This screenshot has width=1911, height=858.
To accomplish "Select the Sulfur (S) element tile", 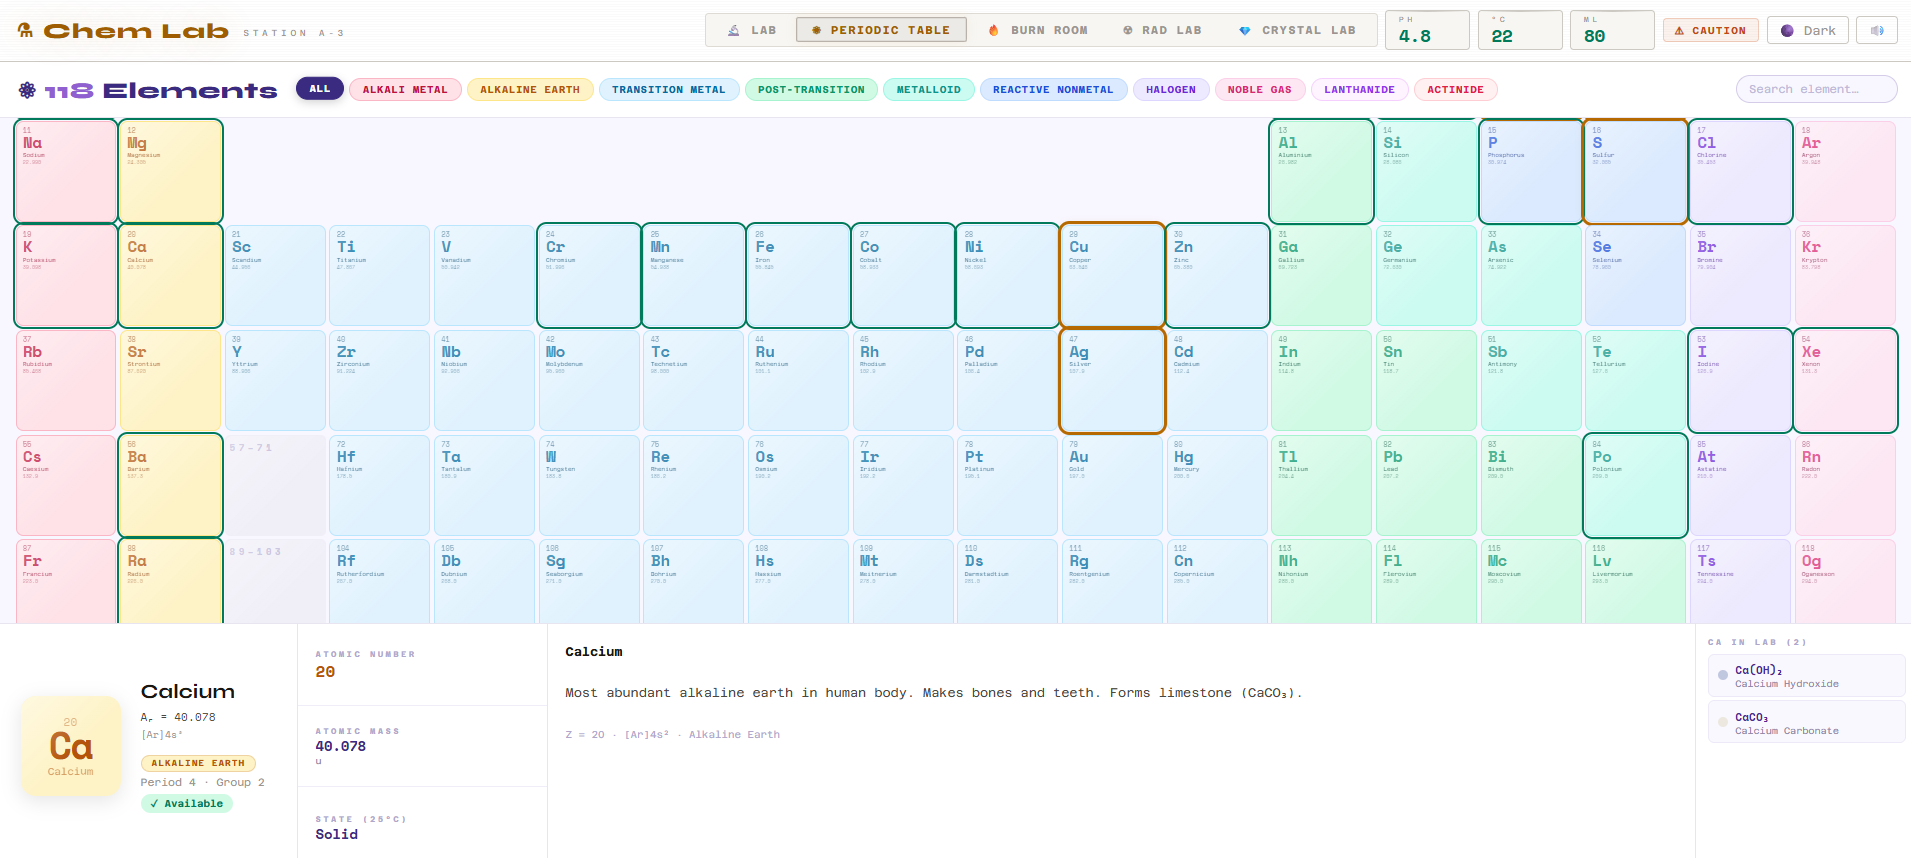I will click(x=1636, y=171).
